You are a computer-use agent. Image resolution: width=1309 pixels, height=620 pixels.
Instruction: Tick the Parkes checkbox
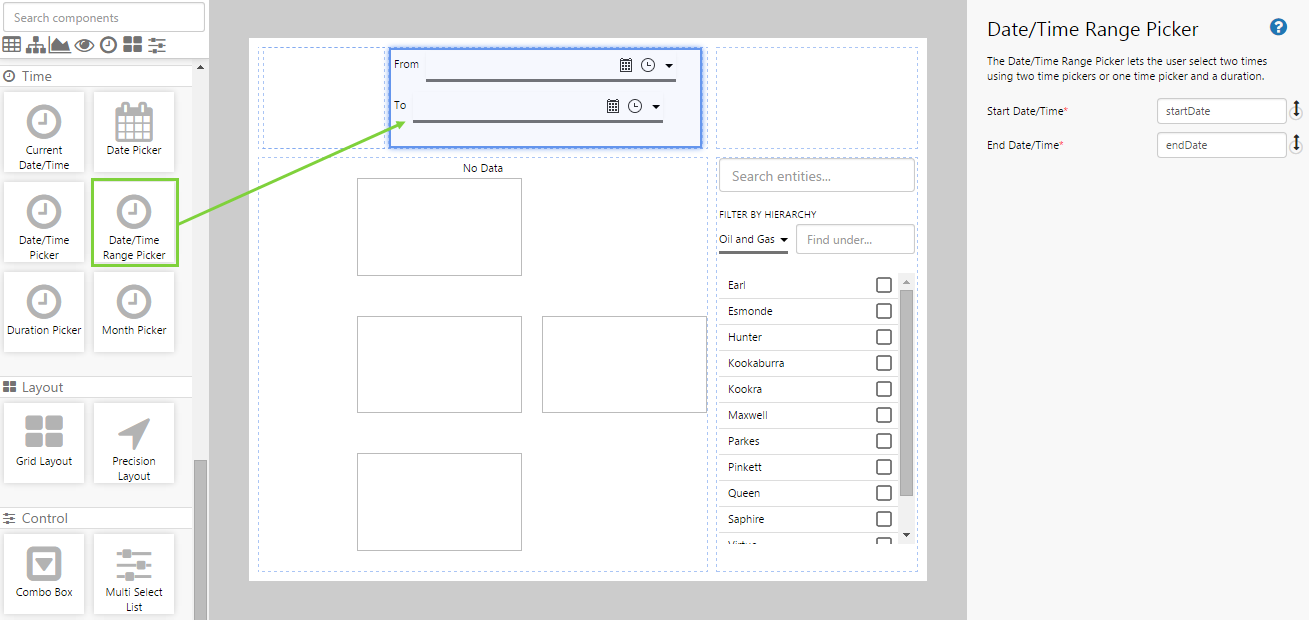884,441
